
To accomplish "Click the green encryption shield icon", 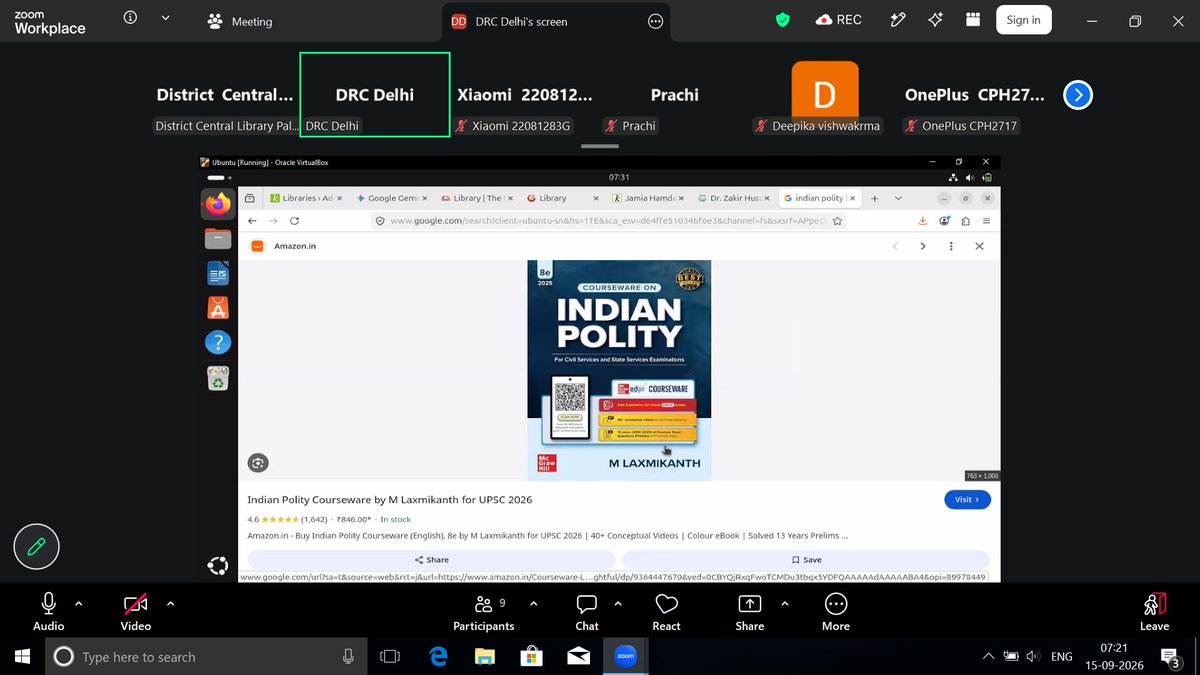I will click(783, 20).
